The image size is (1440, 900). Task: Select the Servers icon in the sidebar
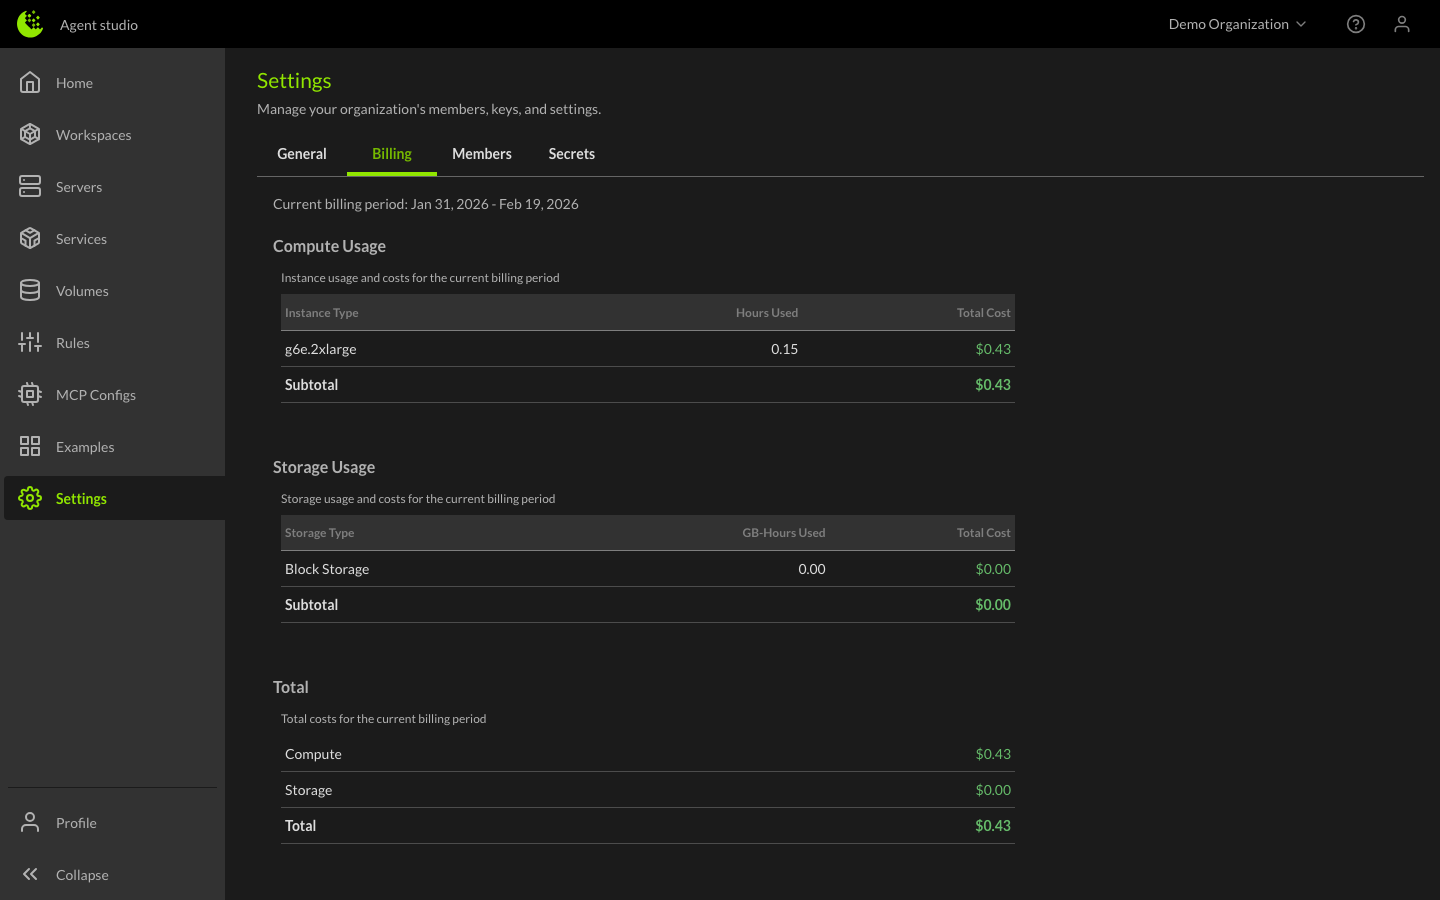30,186
